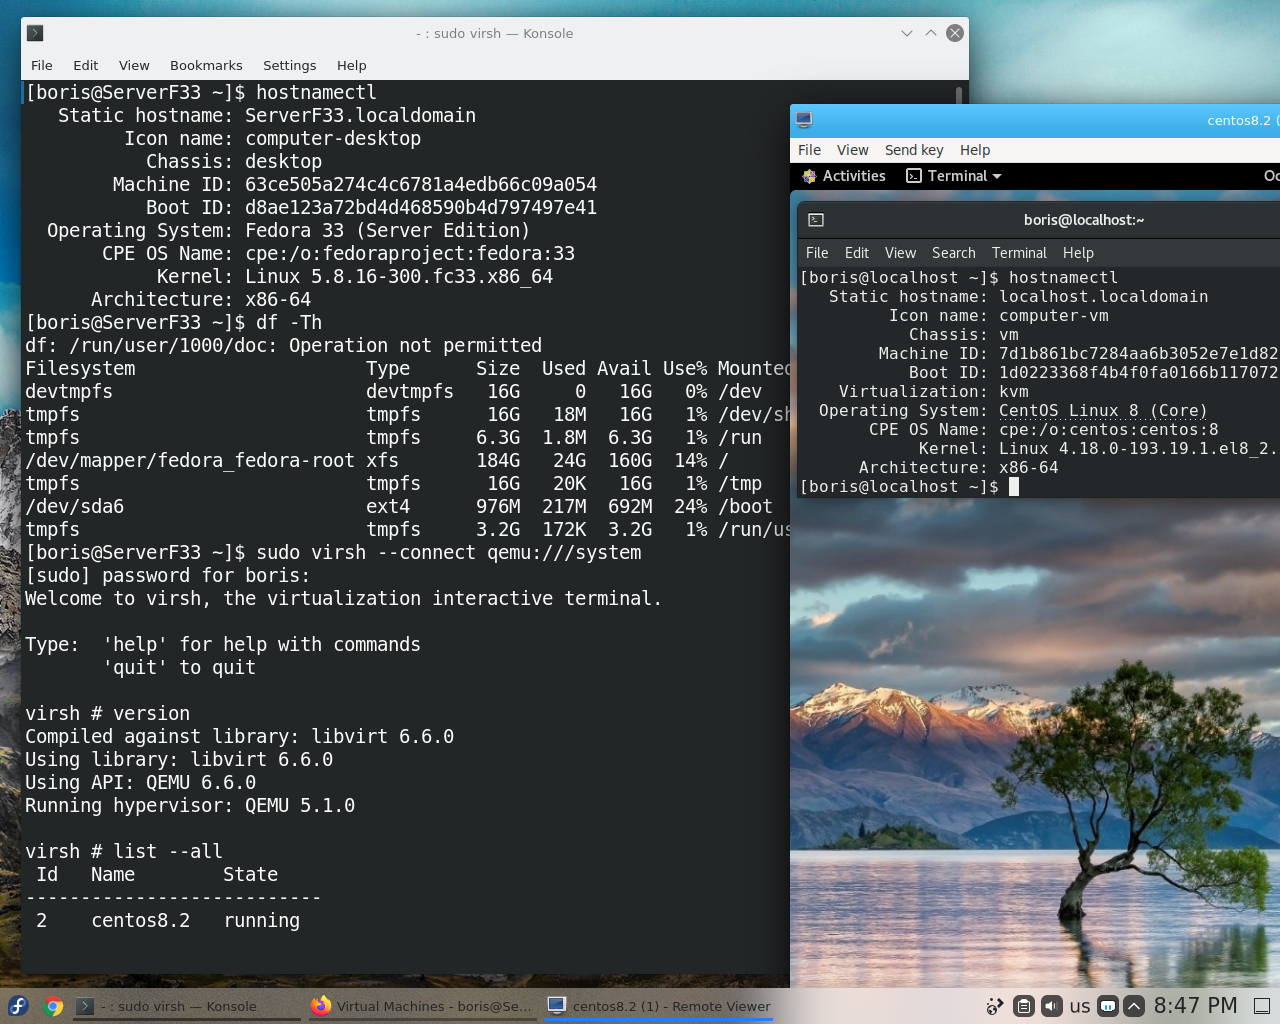Open the Search menu in the guest terminal

click(x=953, y=252)
